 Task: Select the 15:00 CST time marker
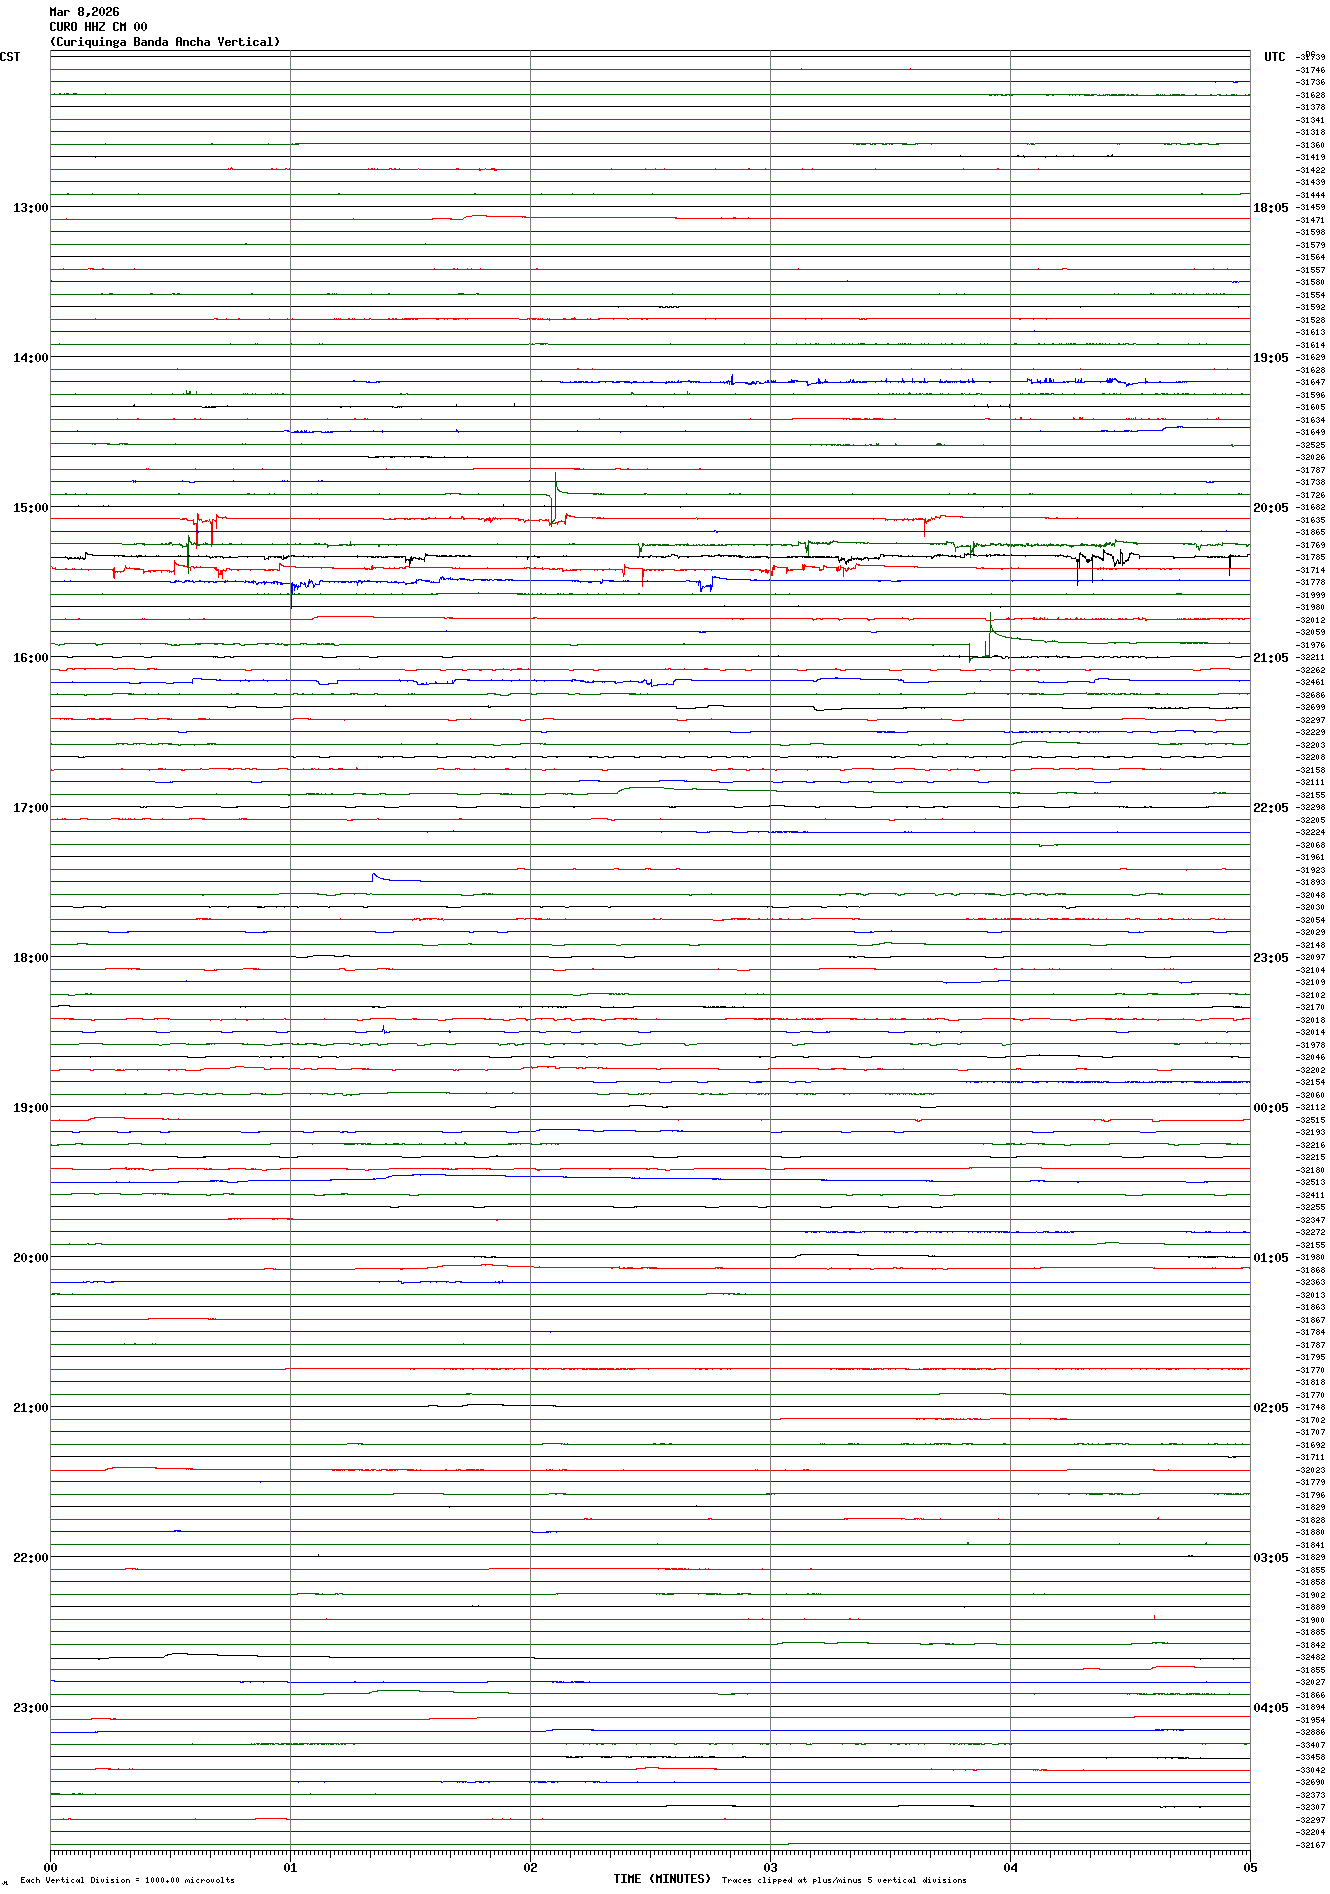30,508
